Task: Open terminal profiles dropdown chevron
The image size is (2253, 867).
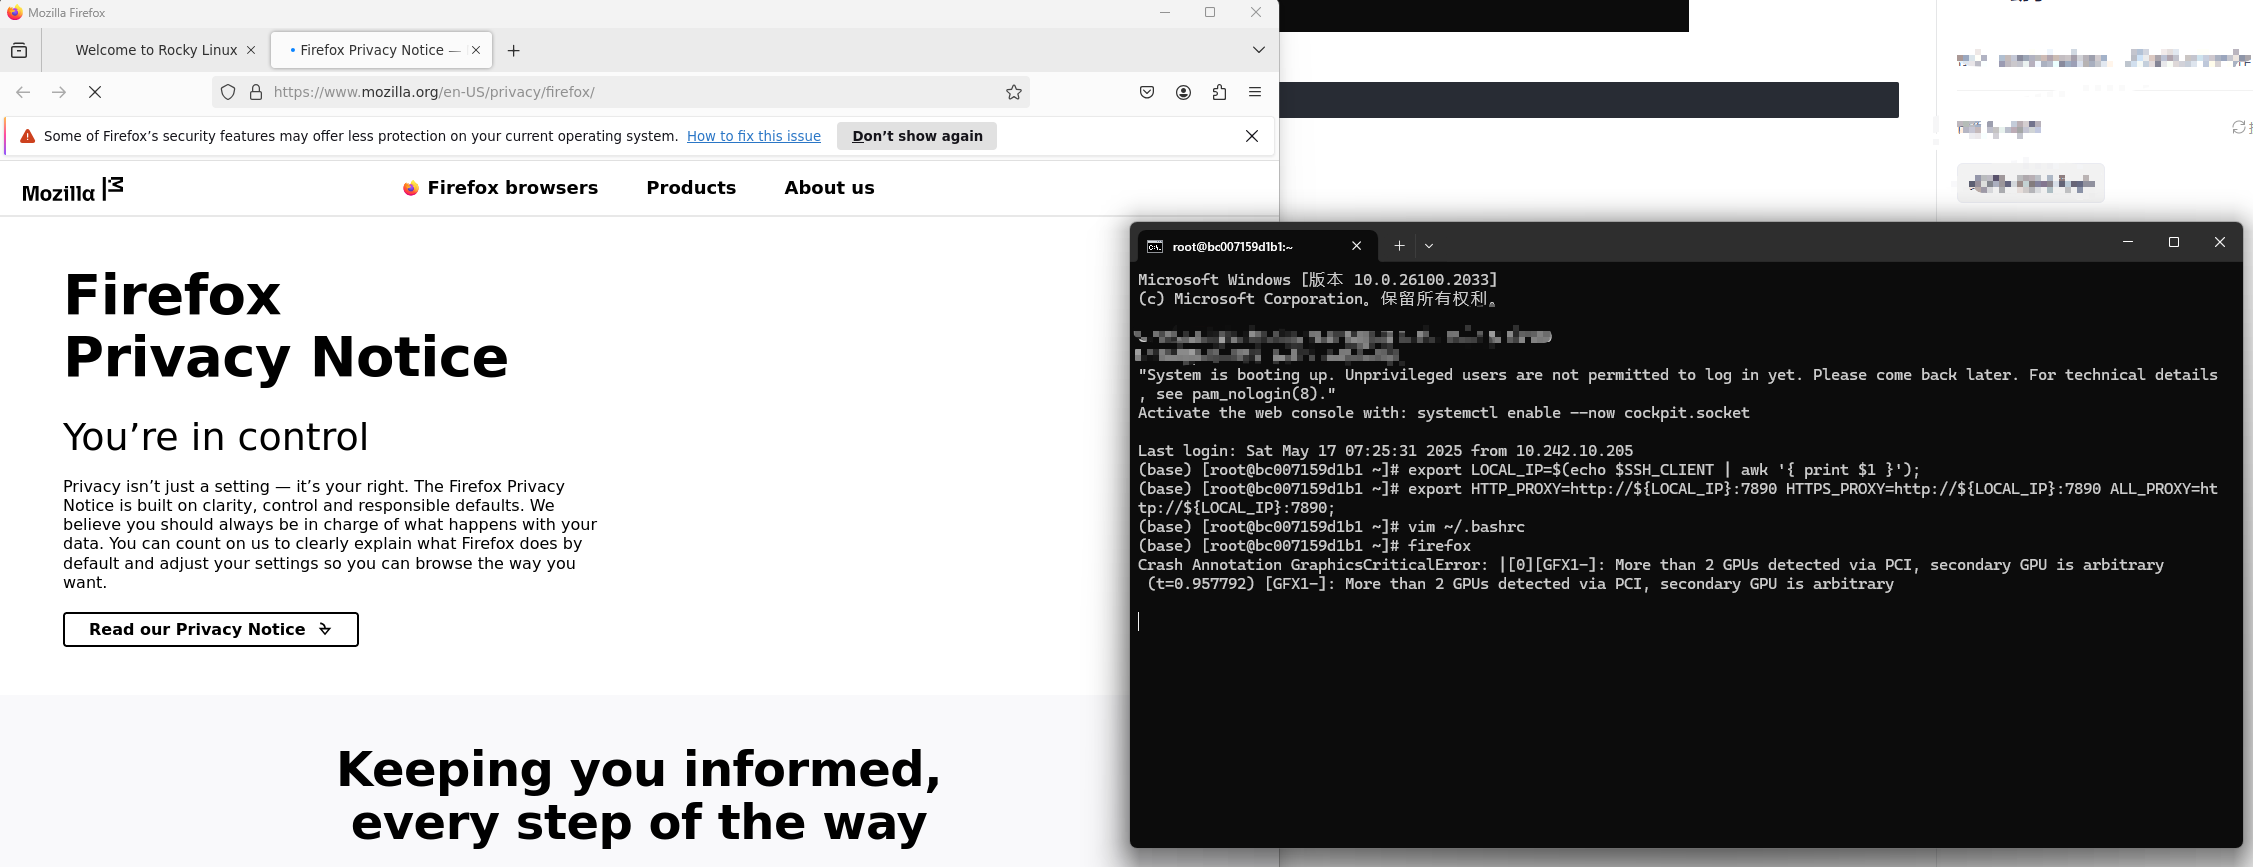Action: pyautogui.click(x=1429, y=246)
